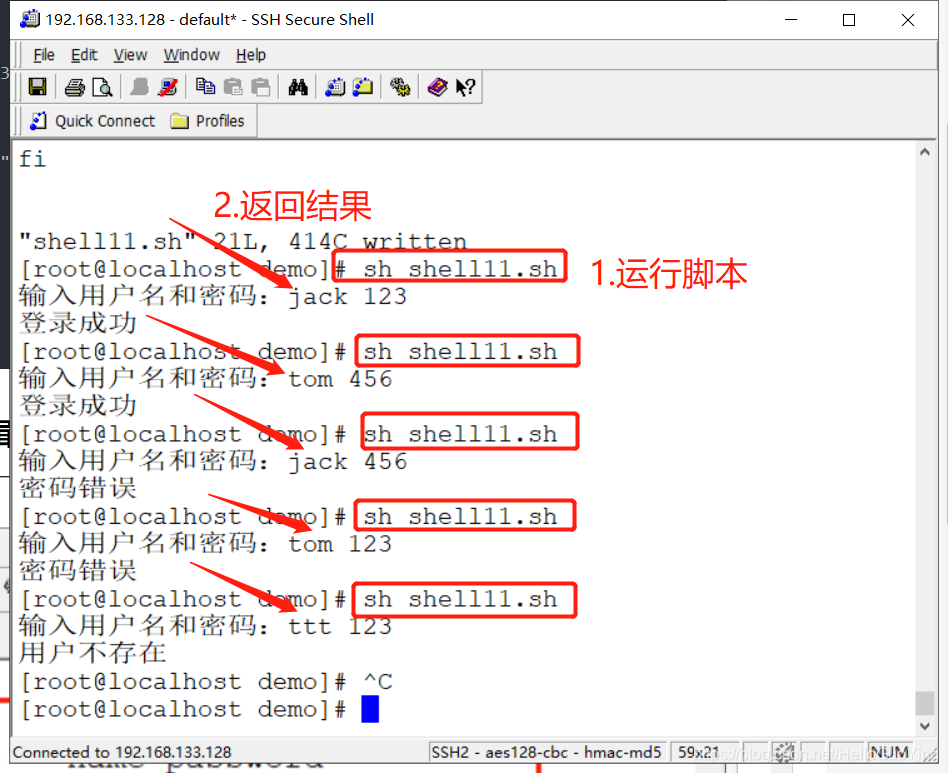Click 'SSH2 - aes128-cbc - hmac-md5' status entry

coord(546,752)
